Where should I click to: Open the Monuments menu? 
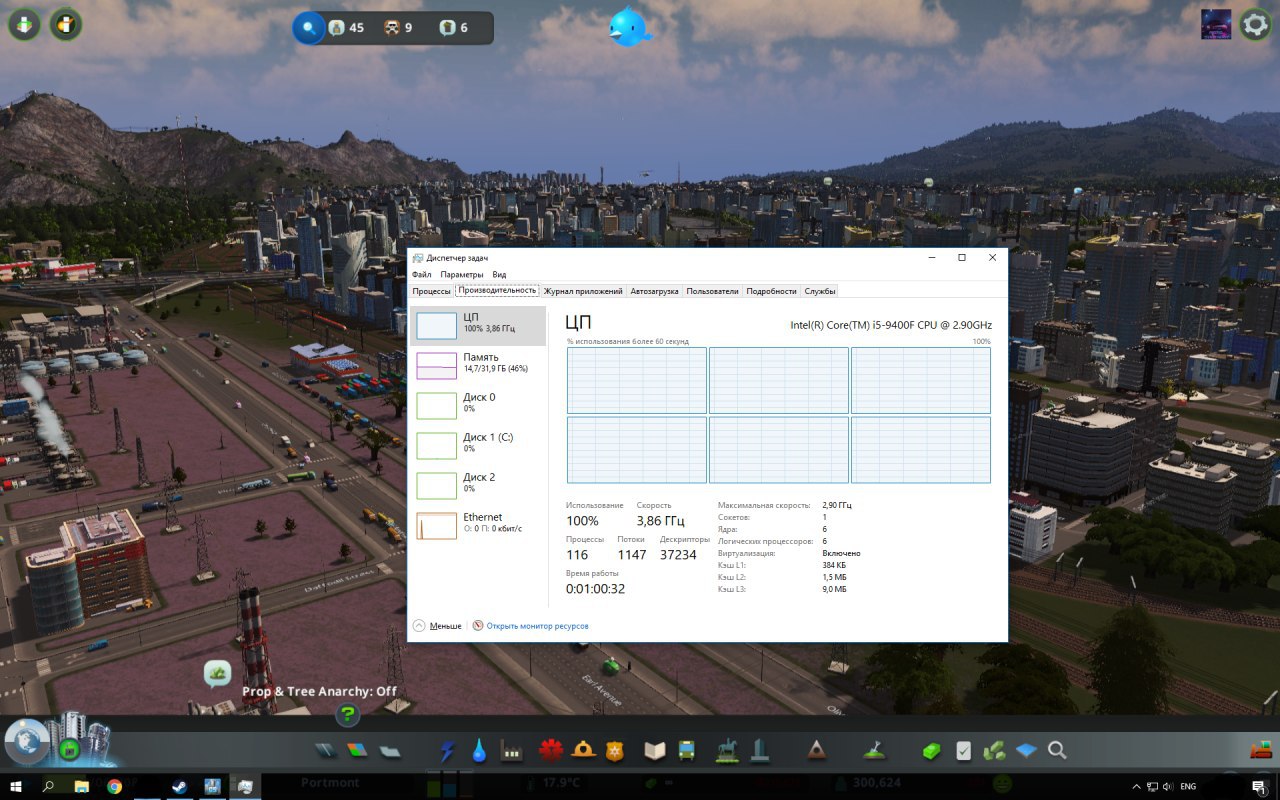(817, 750)
